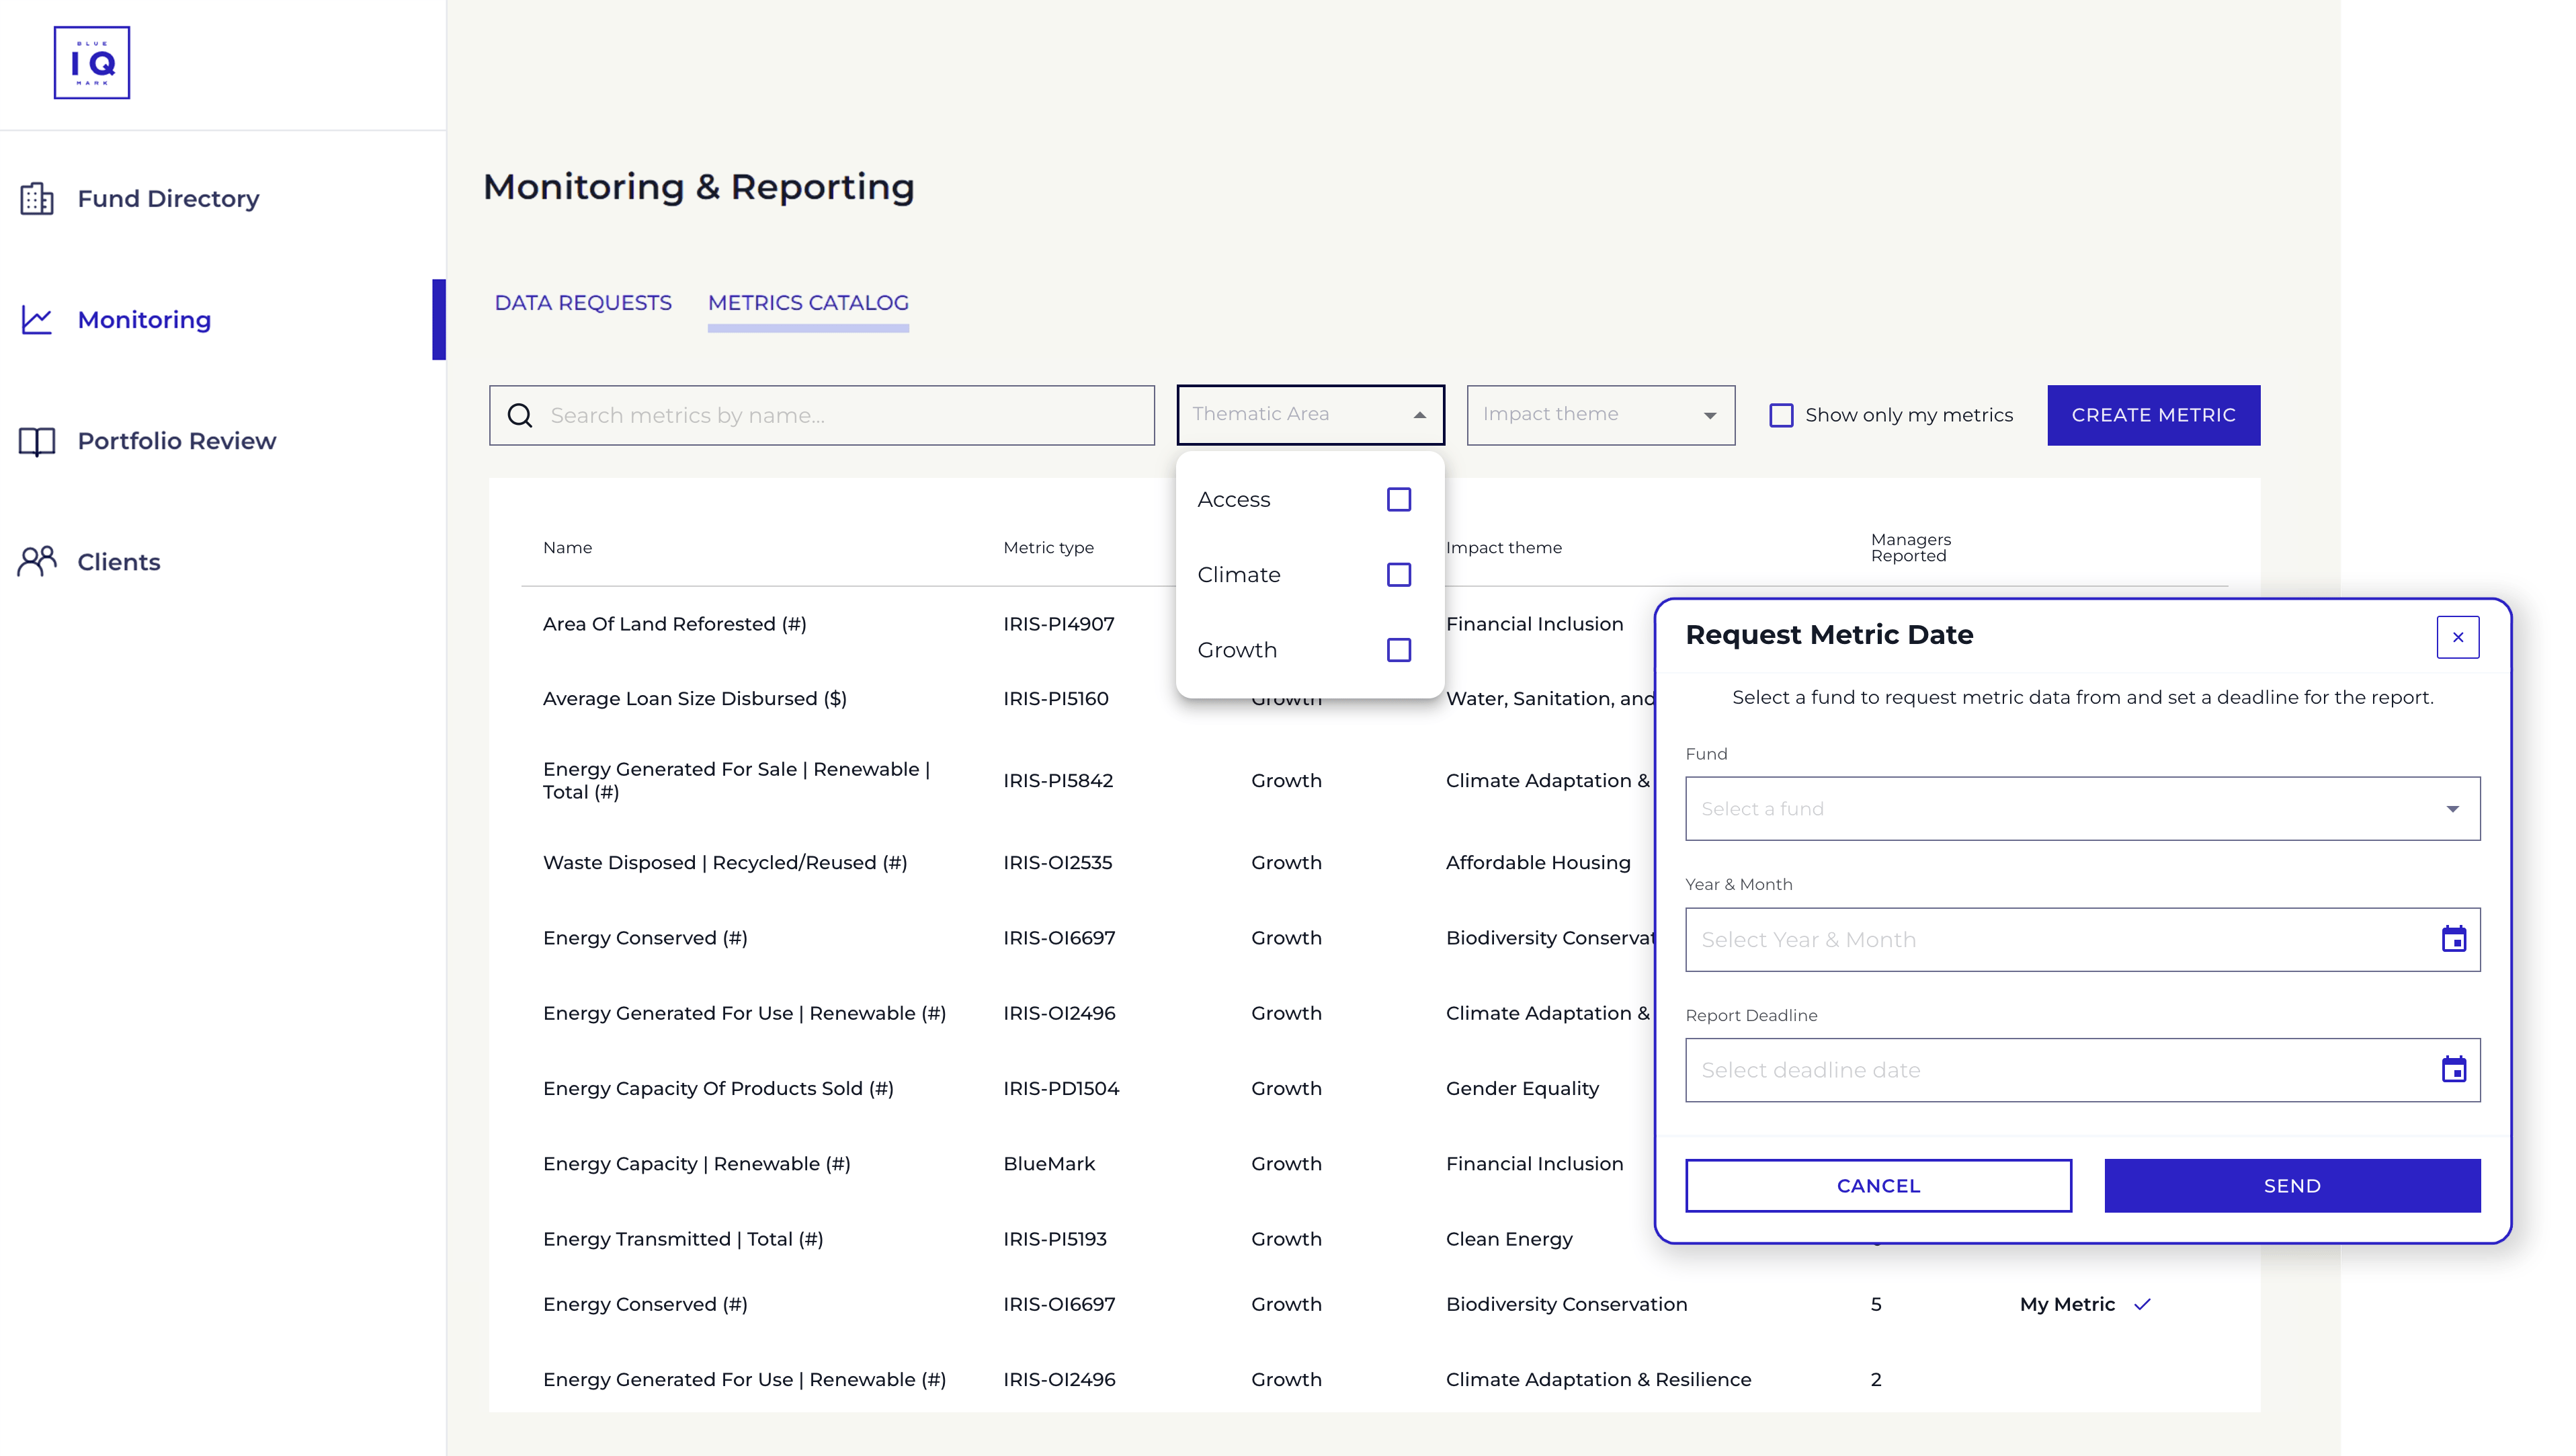The width and height of the screenshot is (2576, 1456).
Task: Click the search magnifier icon
Action: (520, 415)
